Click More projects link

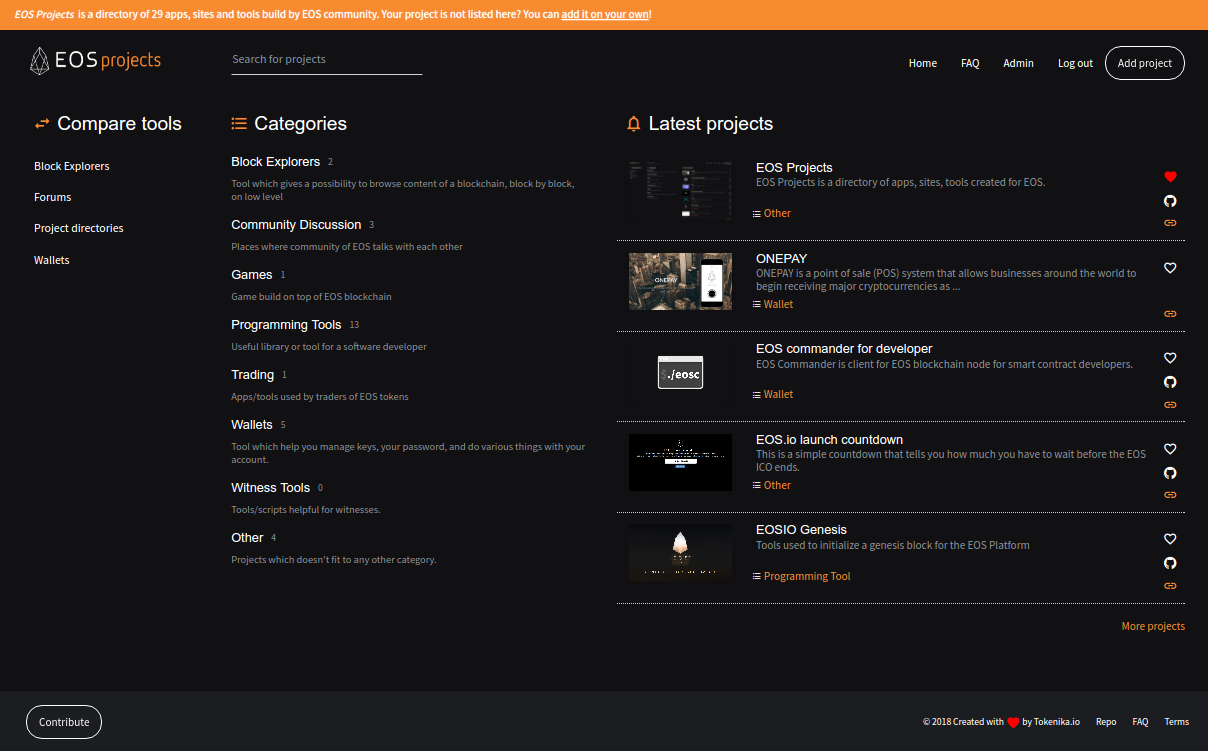click(x=1153, y=626)
